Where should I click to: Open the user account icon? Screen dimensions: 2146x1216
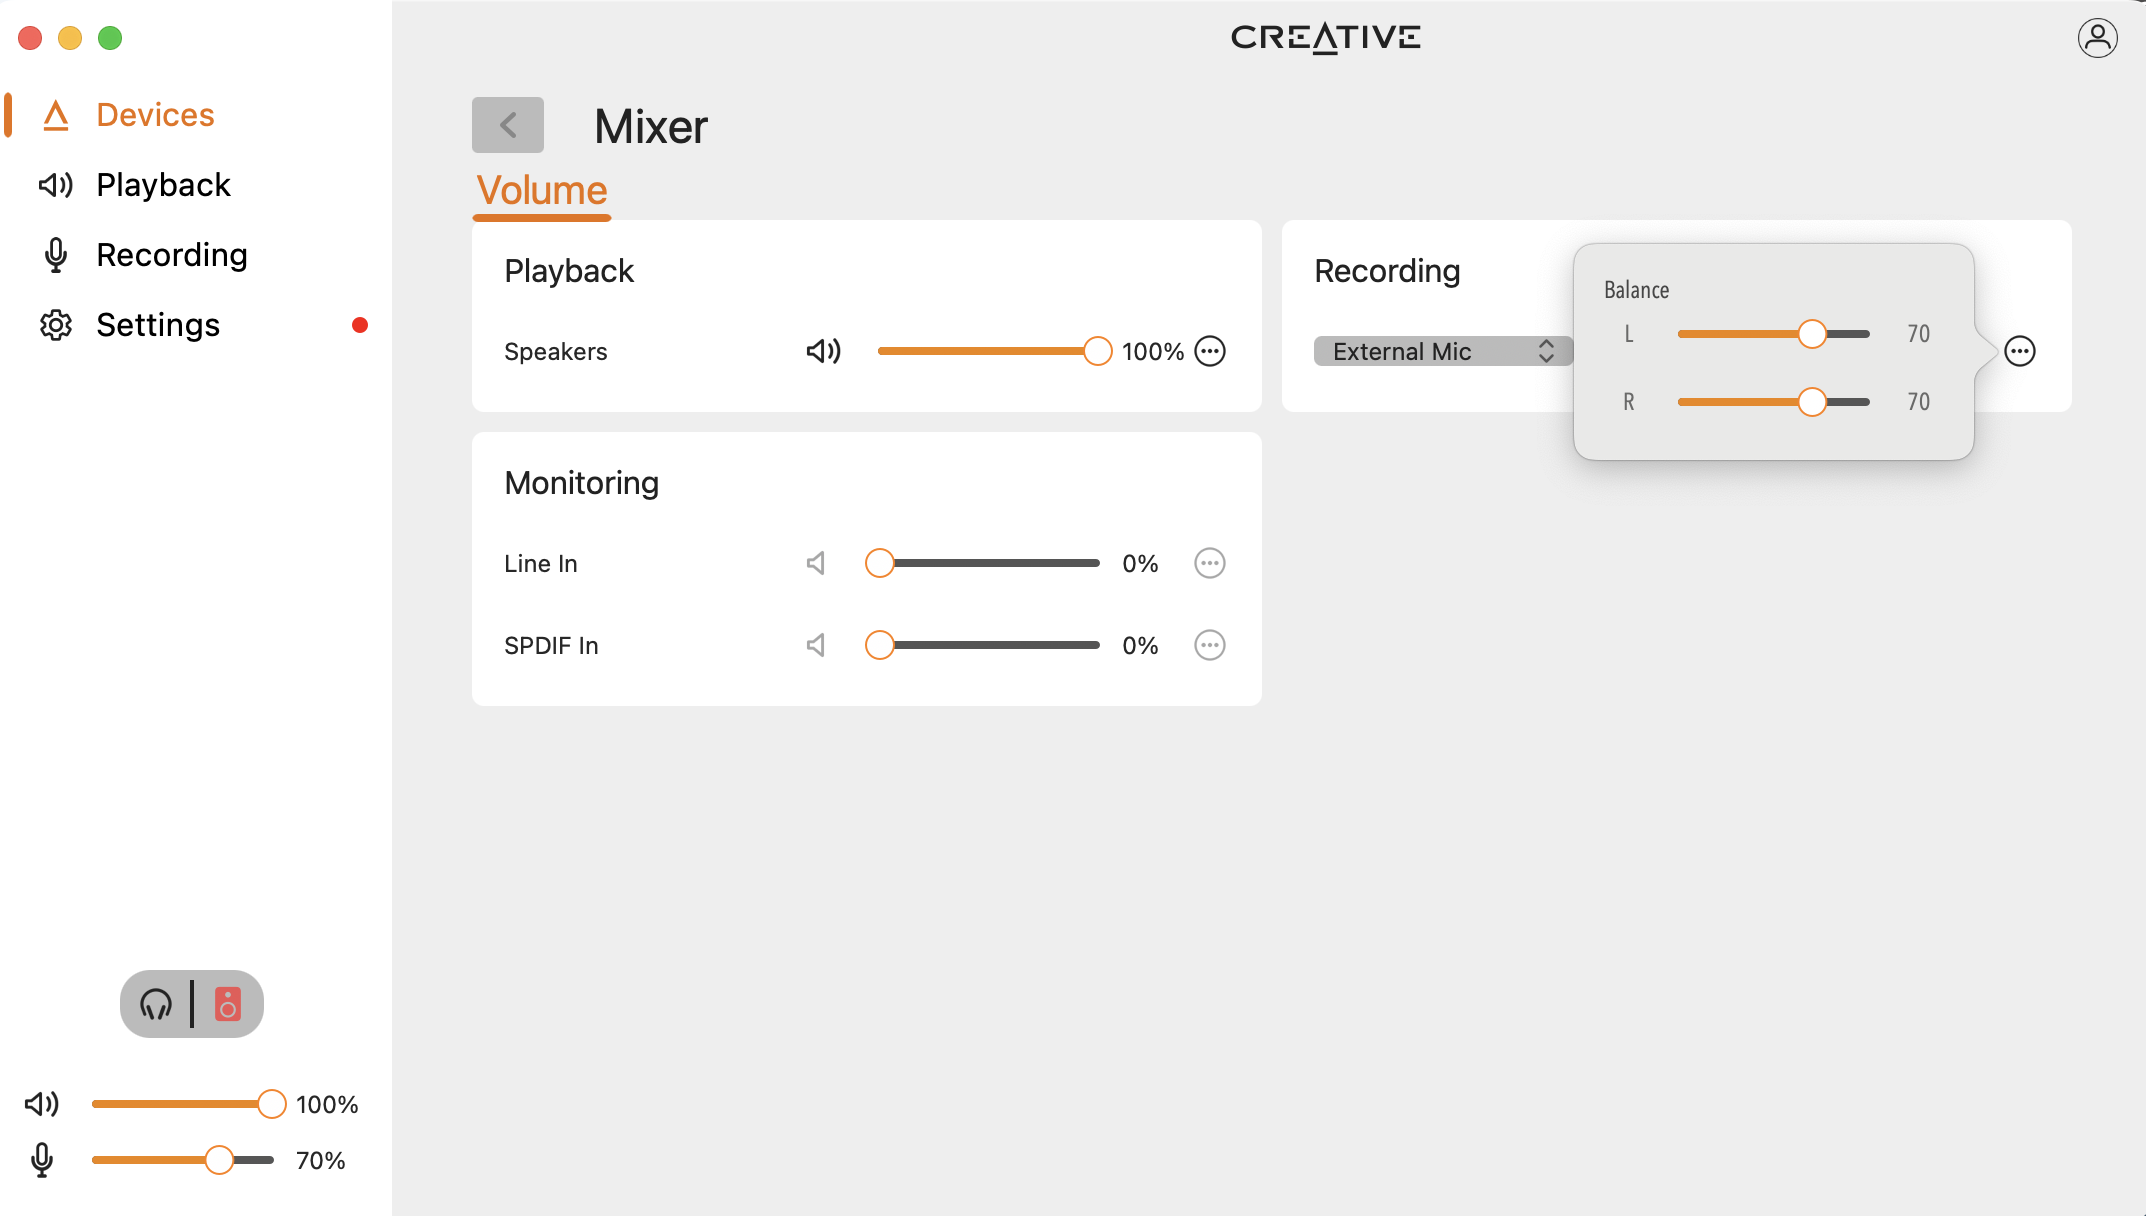pyautogui.click(x=2097, y=37)
